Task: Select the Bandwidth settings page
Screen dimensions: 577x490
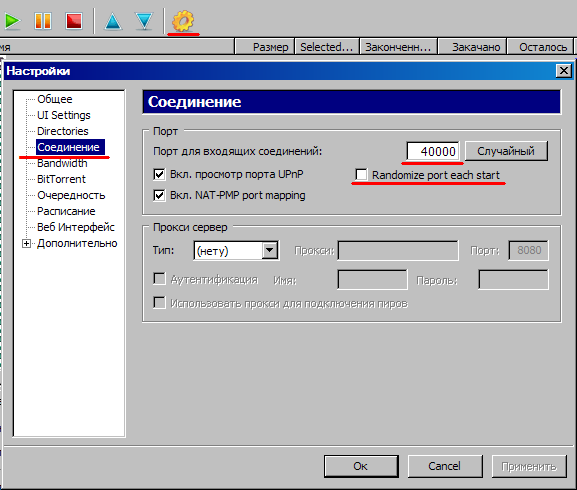Action: [62, 163]
